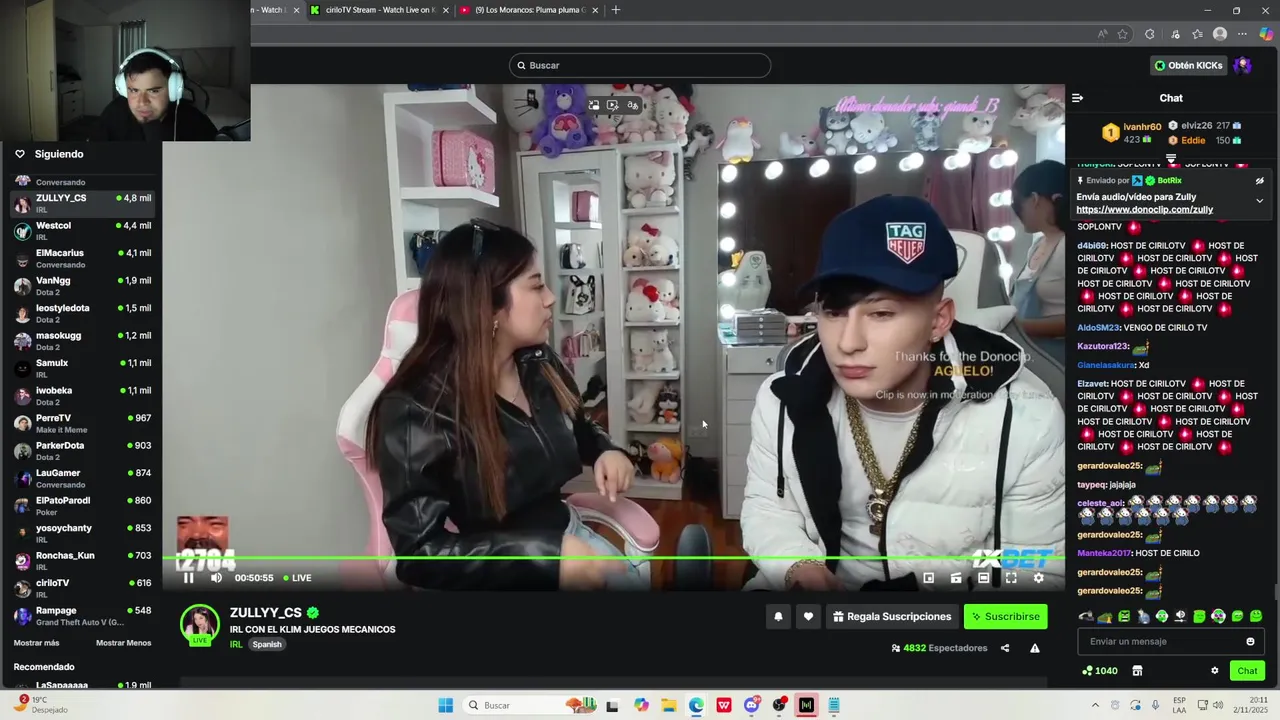Image resolution: width=1280 pixels, height=720 pixels.
Task: Seek on the green video progress bar
Action: click(x=614, y=558)
